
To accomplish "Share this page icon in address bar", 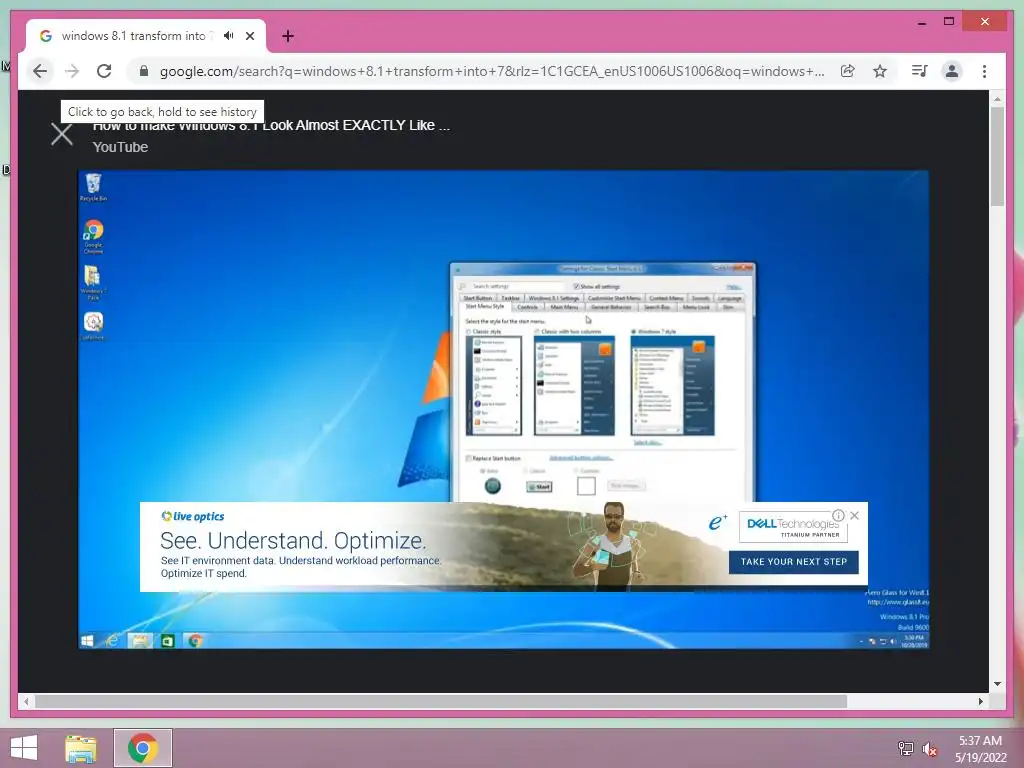I will click(x=848, y=71).
